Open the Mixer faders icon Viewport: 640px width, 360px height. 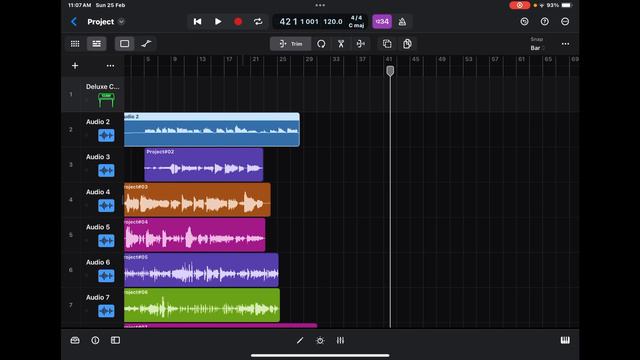point(340,340)
